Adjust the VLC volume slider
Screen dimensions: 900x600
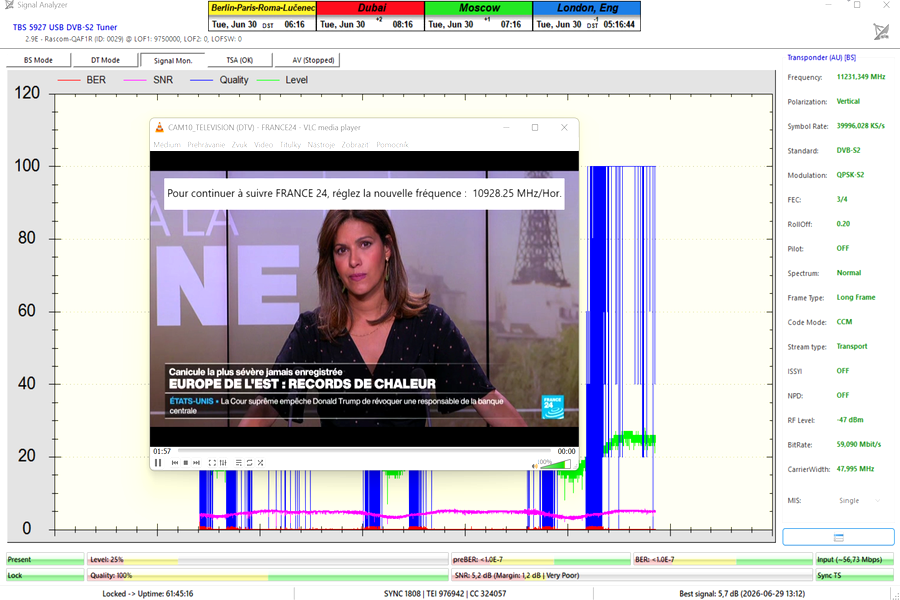click(555, 464)
